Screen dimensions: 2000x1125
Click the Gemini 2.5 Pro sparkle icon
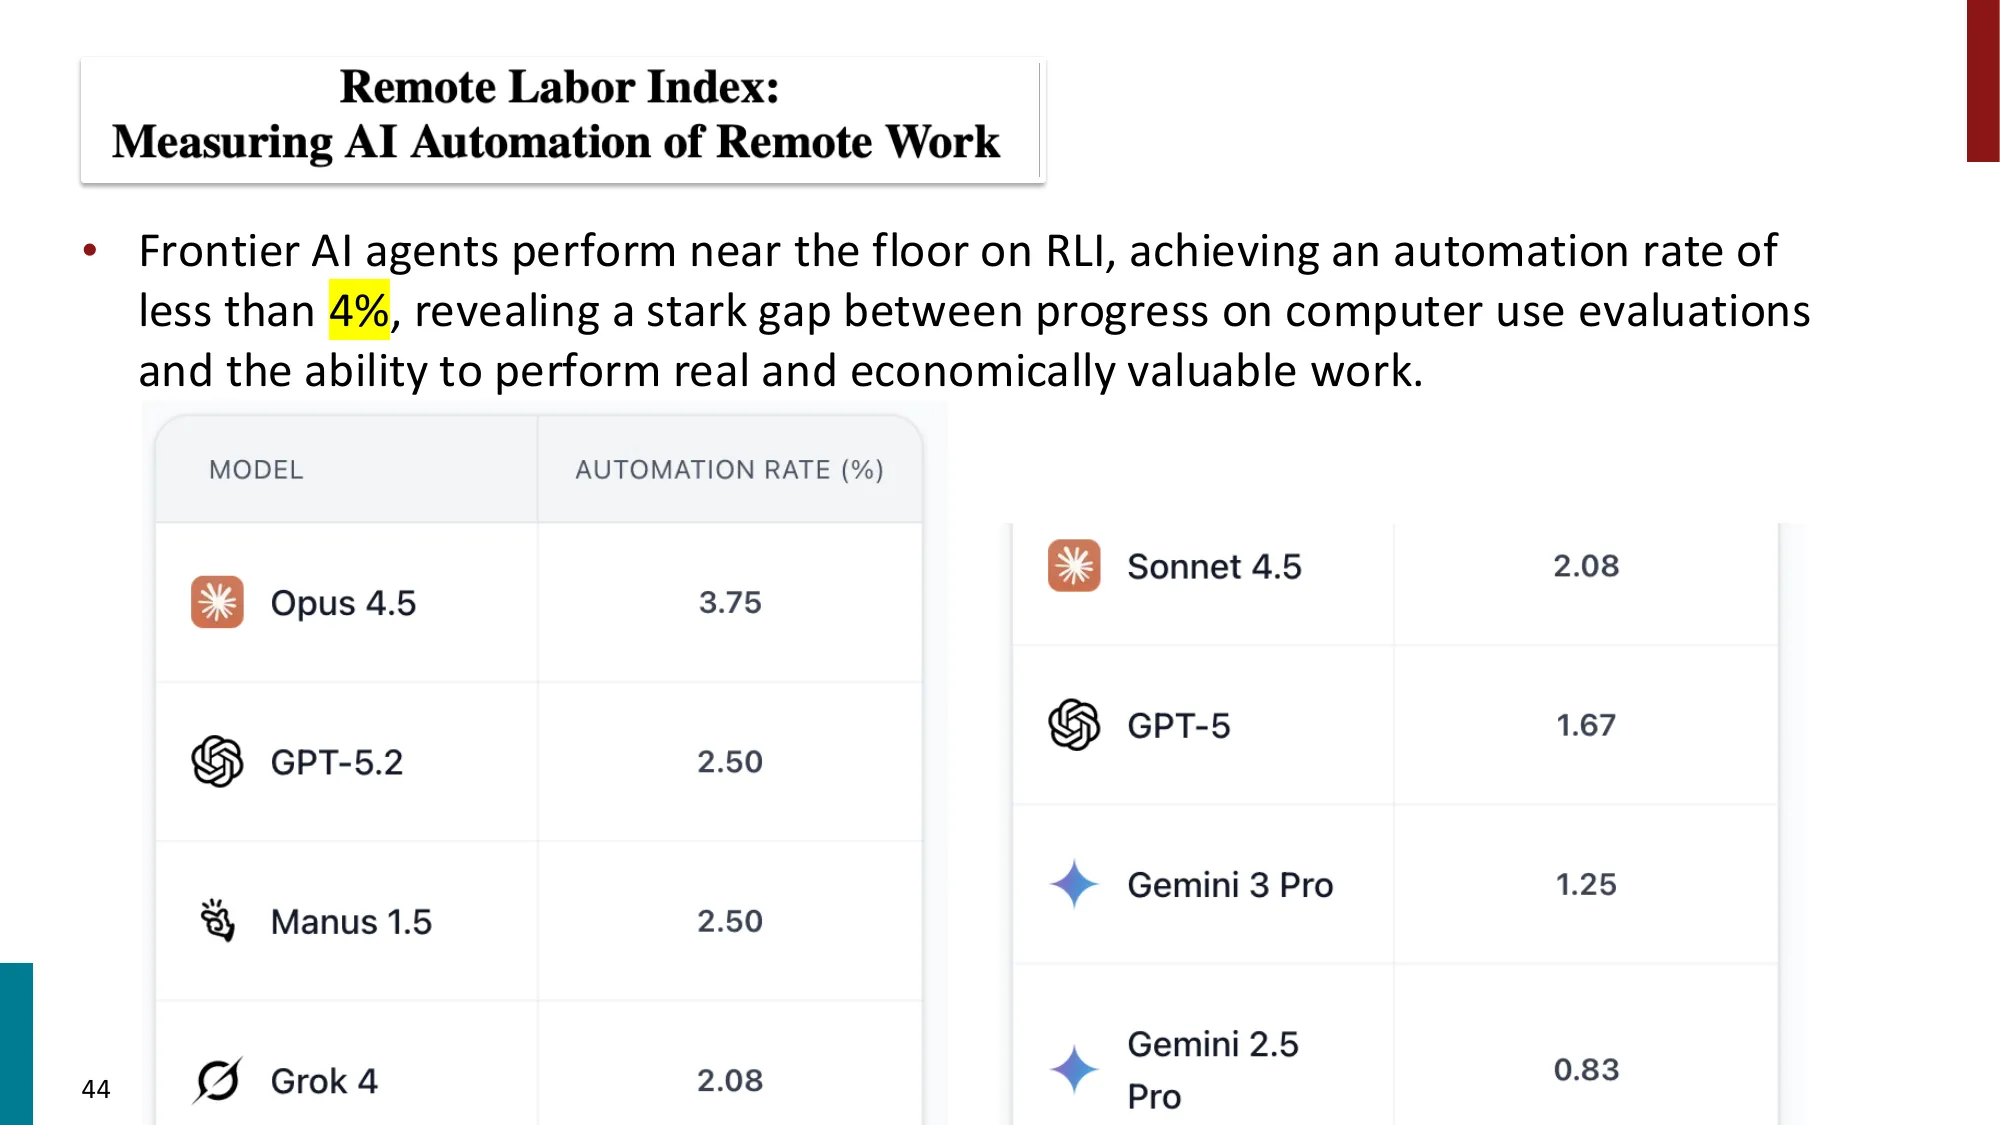tap(1074, 1069)
